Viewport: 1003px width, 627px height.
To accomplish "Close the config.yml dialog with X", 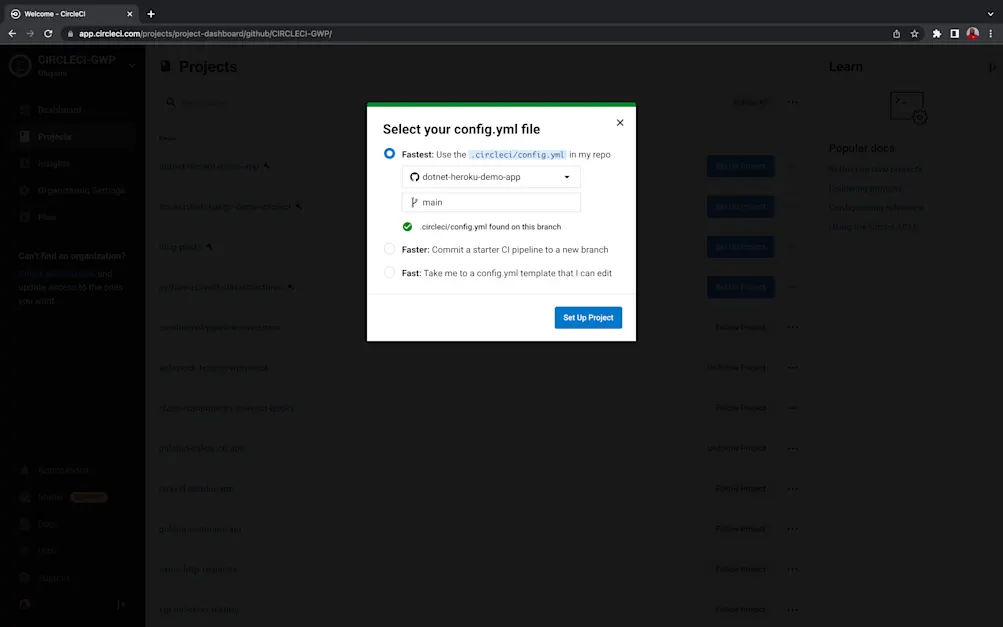I will point(620,123).
